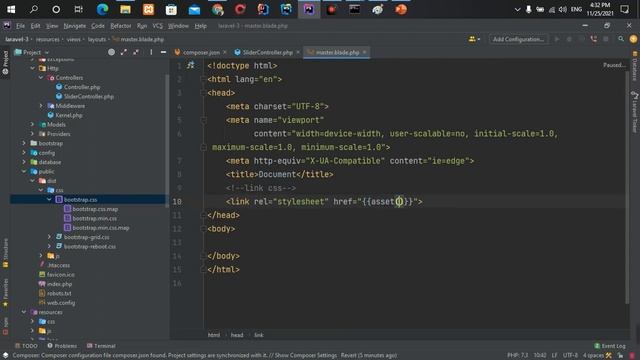The height and width of the screenshot is (360, 640).
Task: Click layouts breadcrumb in navigation bar
Action: tap(97, 39)
